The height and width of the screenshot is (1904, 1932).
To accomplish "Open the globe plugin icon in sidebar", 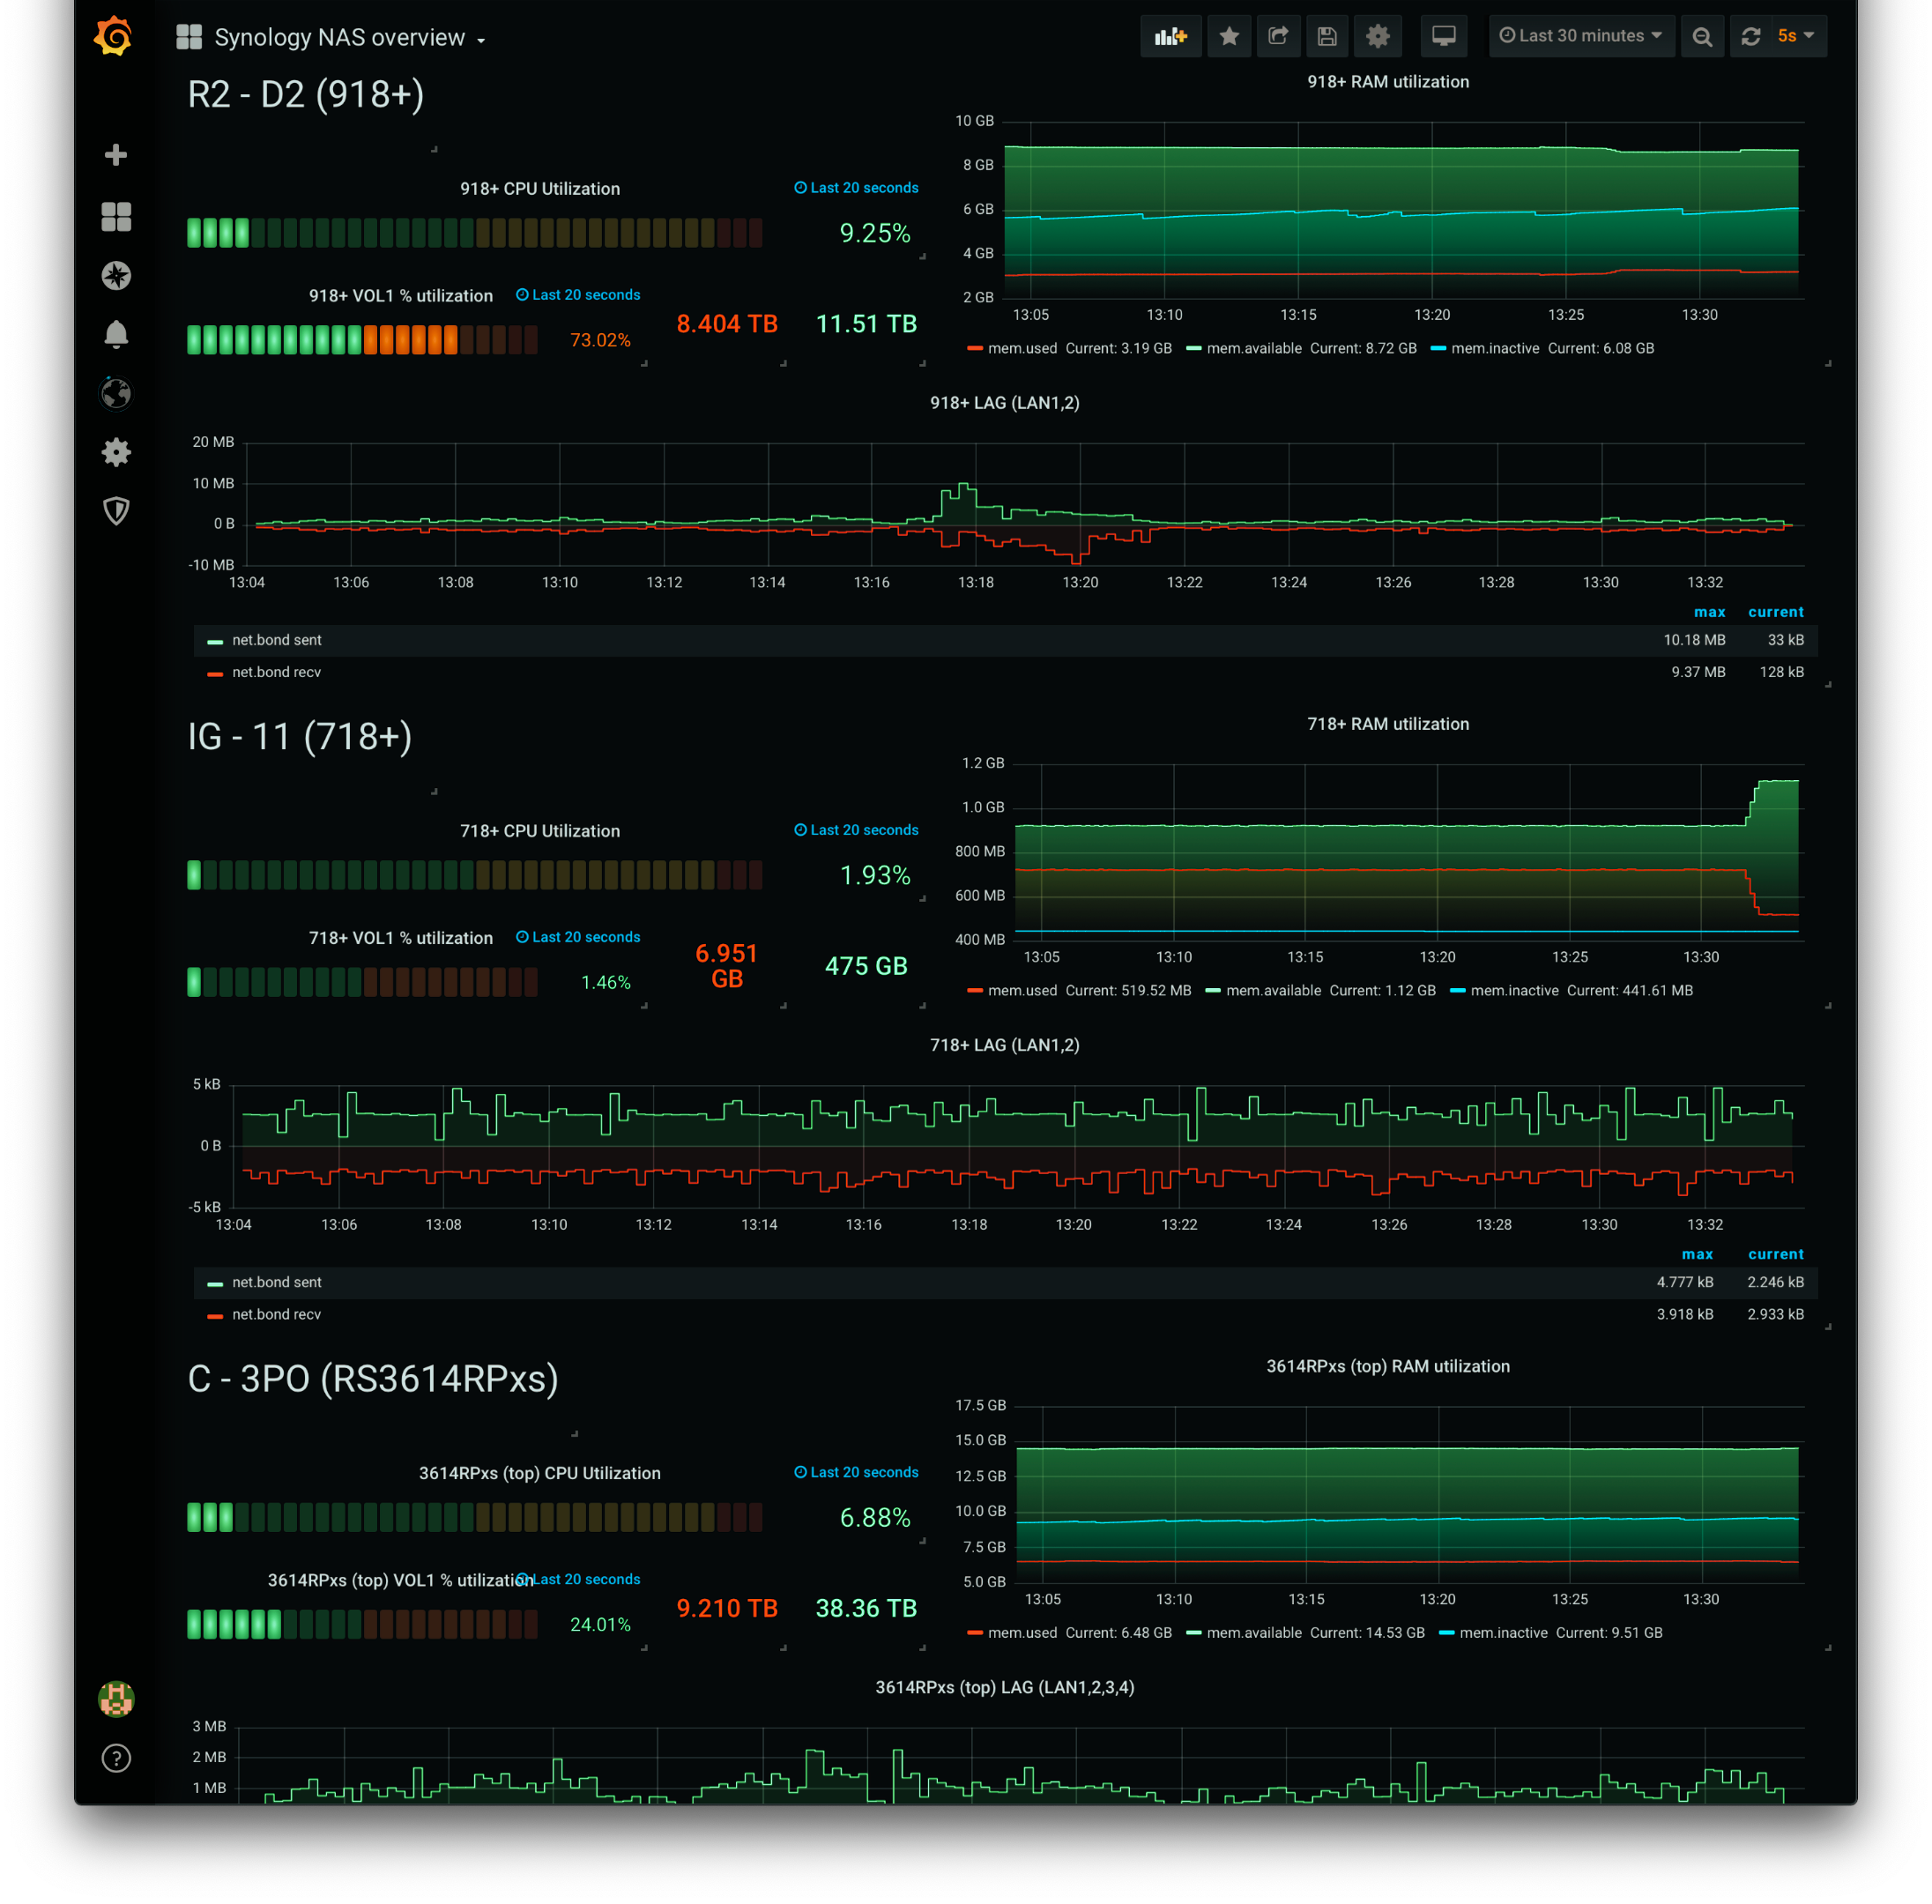I will coord(116,393).
